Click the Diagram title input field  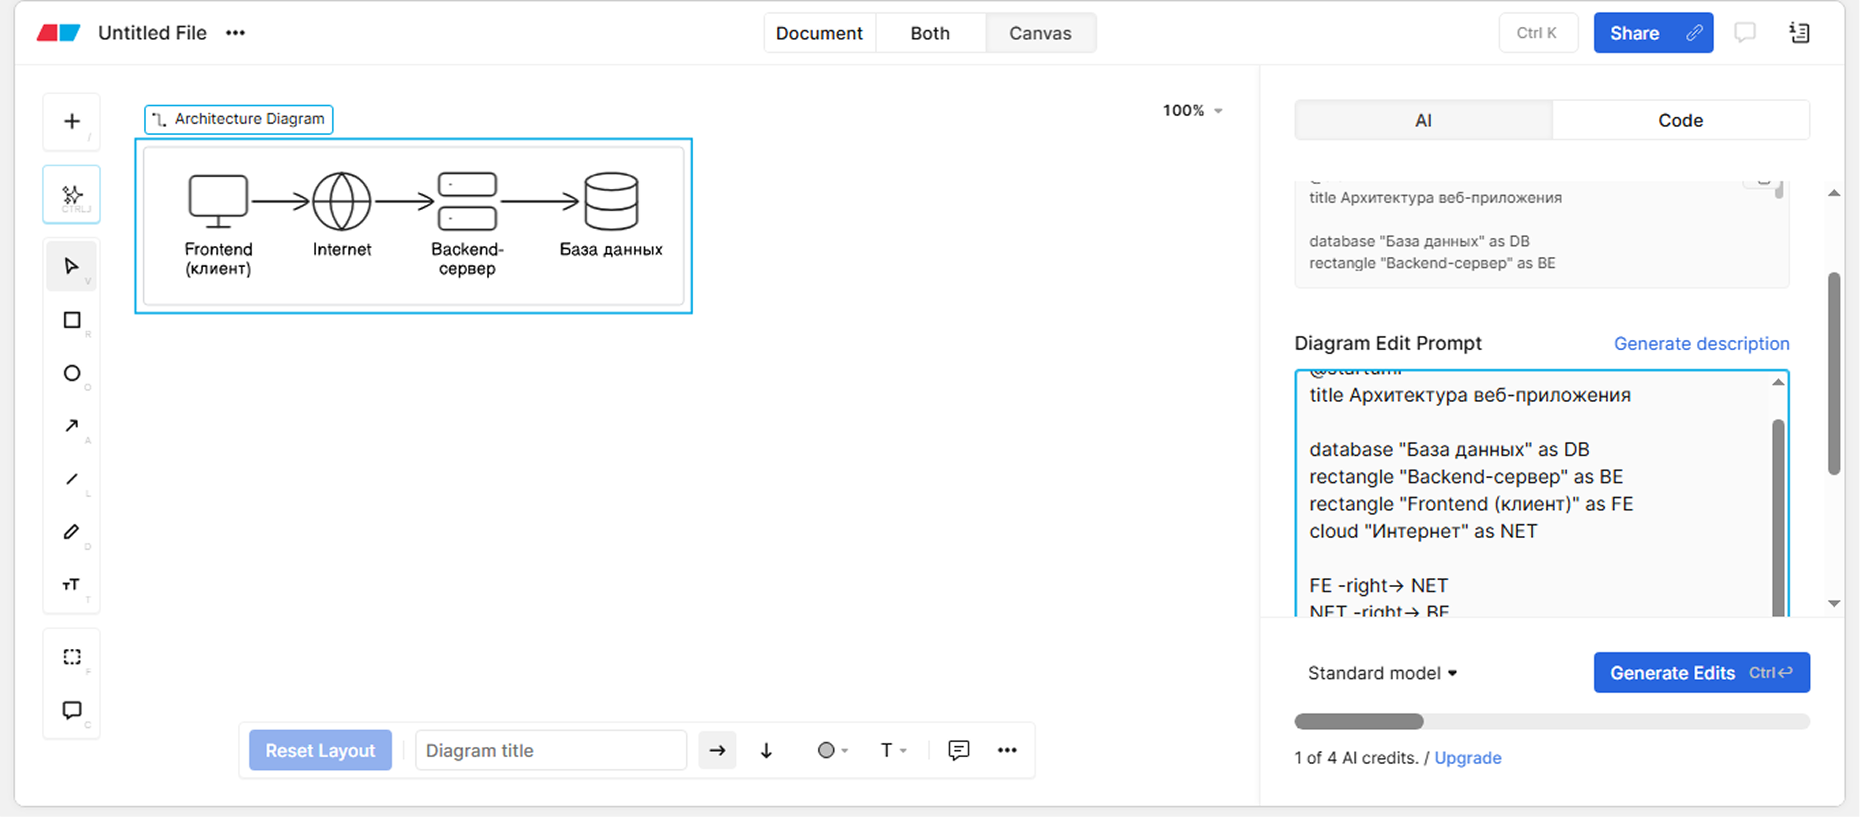pos(550,750)
